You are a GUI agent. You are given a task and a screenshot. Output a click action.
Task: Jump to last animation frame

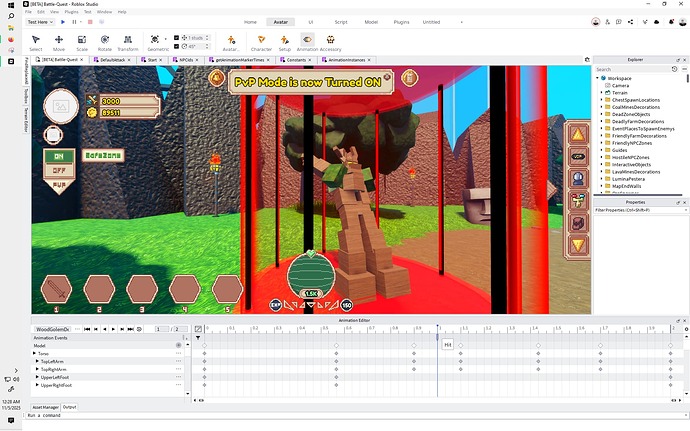click(x=130, y=329)
